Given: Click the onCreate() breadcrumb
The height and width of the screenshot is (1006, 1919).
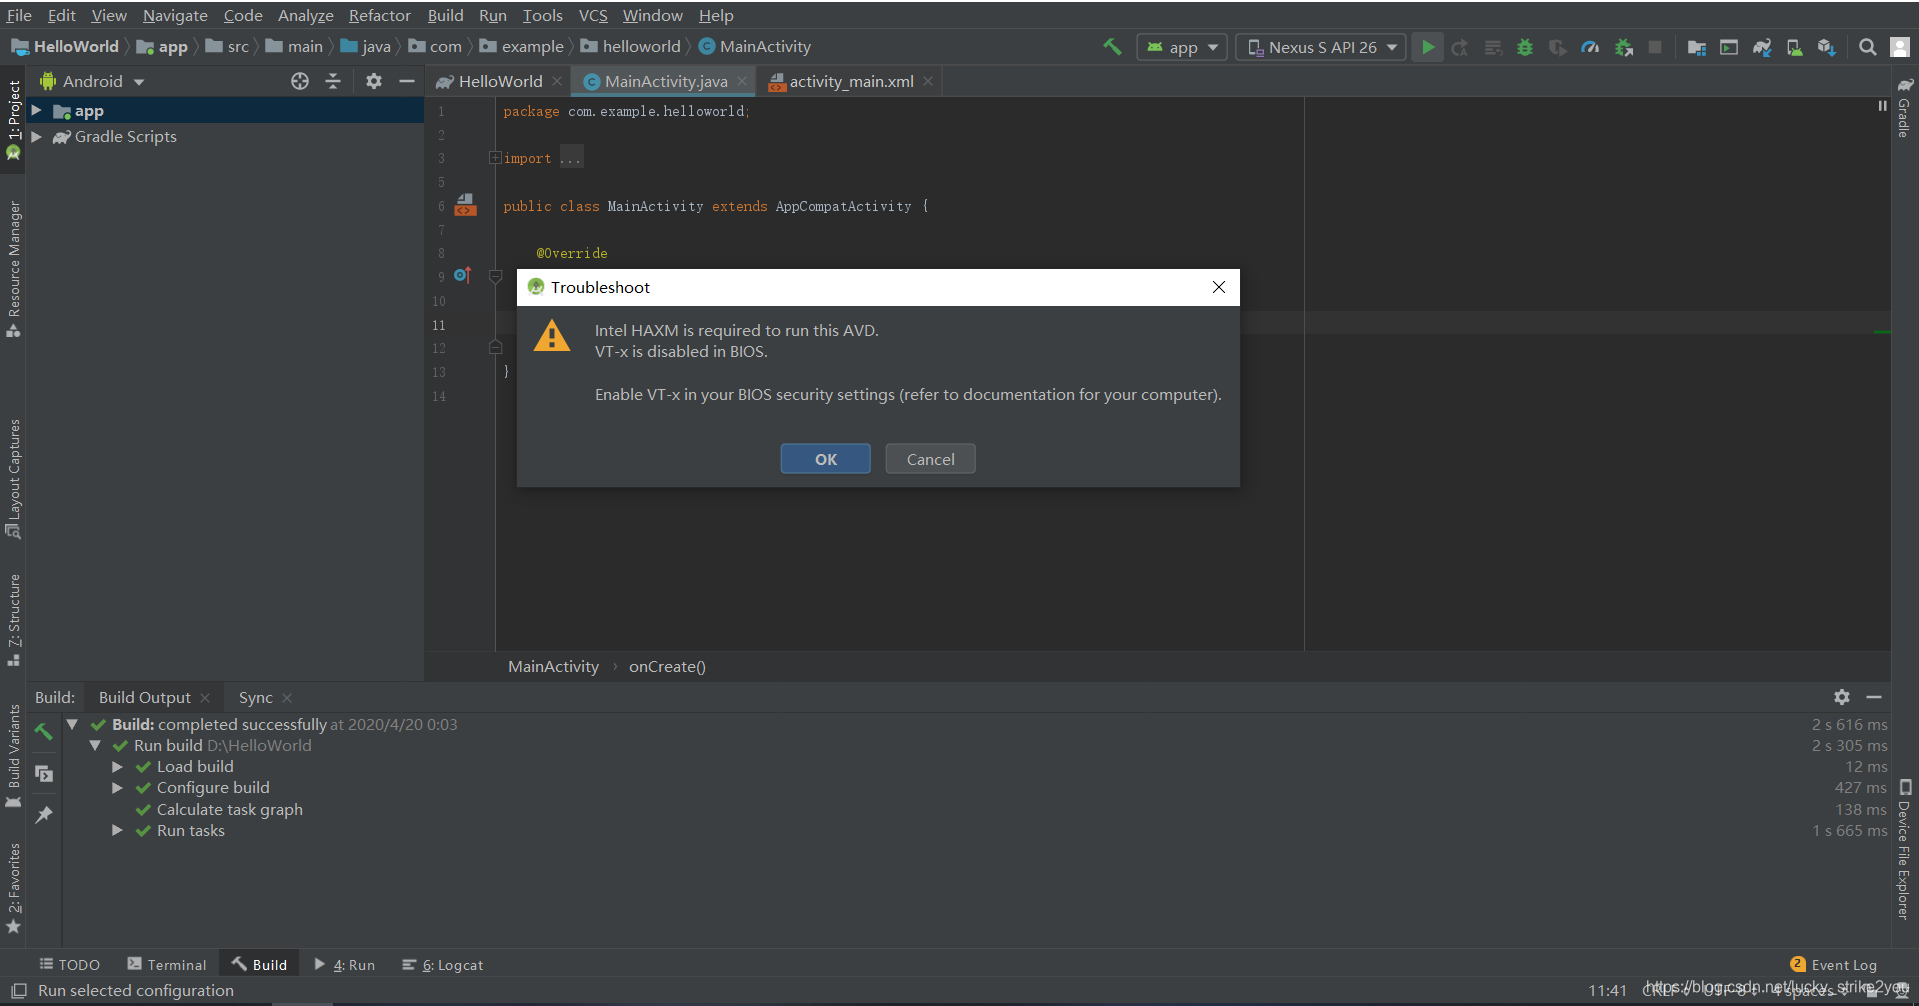Looking at the screenshot, I should 667,666.
